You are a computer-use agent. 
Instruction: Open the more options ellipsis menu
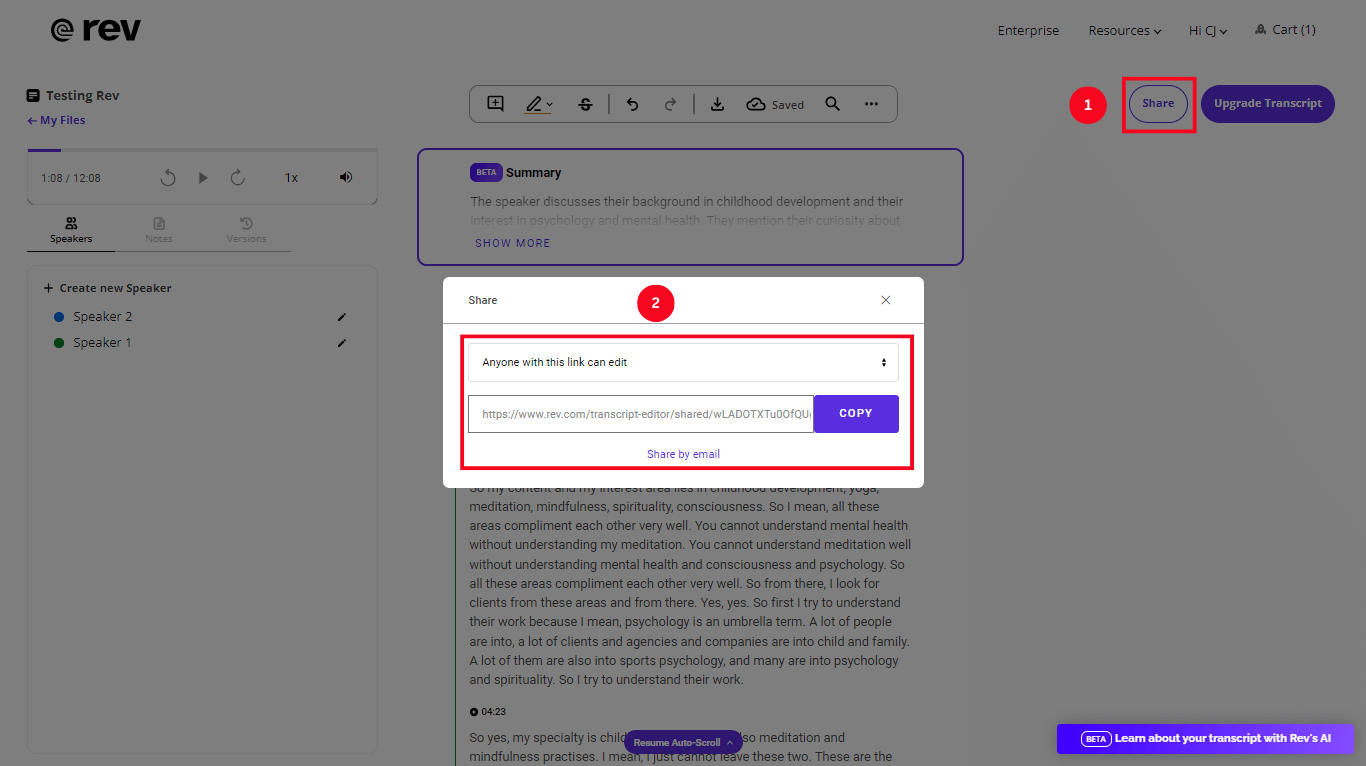pos(871,104)
